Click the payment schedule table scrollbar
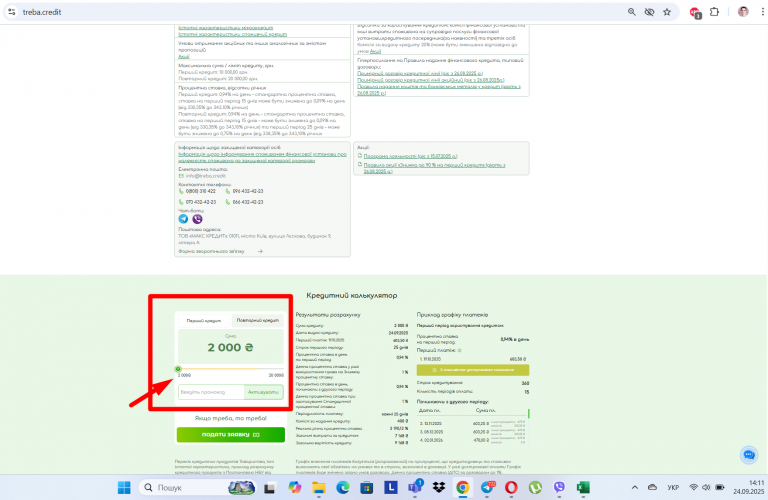 528,414
